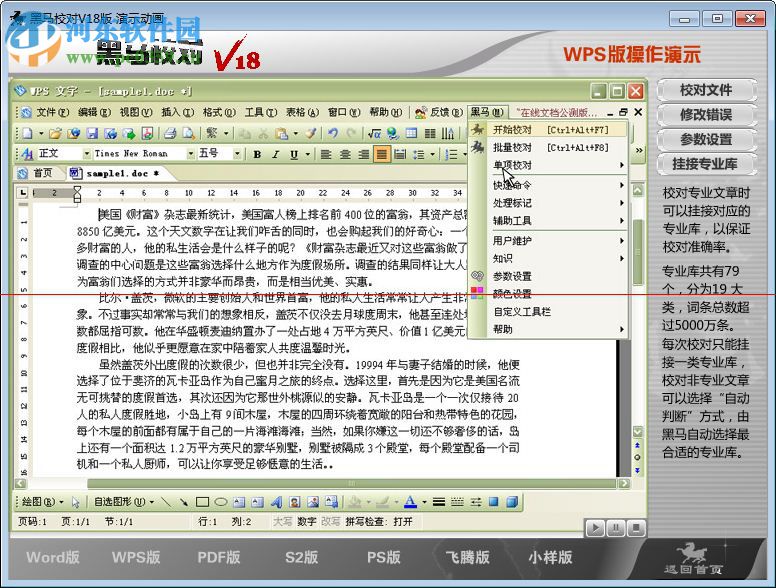Choose 开始校对 from the menu

[x=548, y=130]
